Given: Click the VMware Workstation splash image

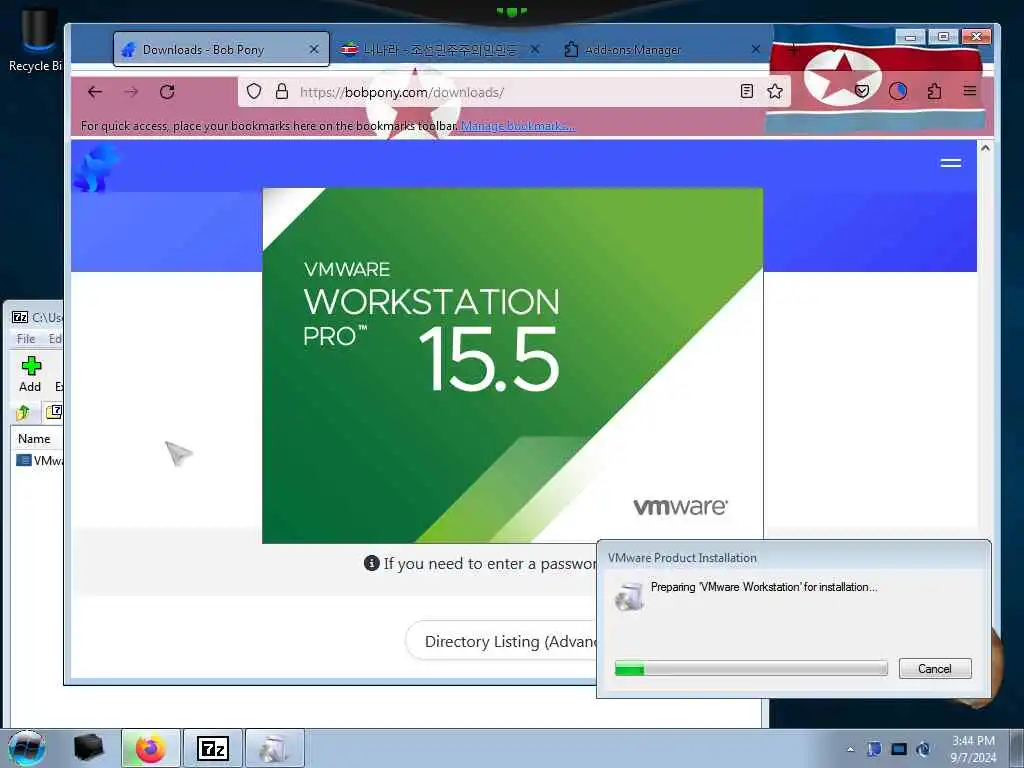Looking at the screenshot, I should (x=513, y=365).
